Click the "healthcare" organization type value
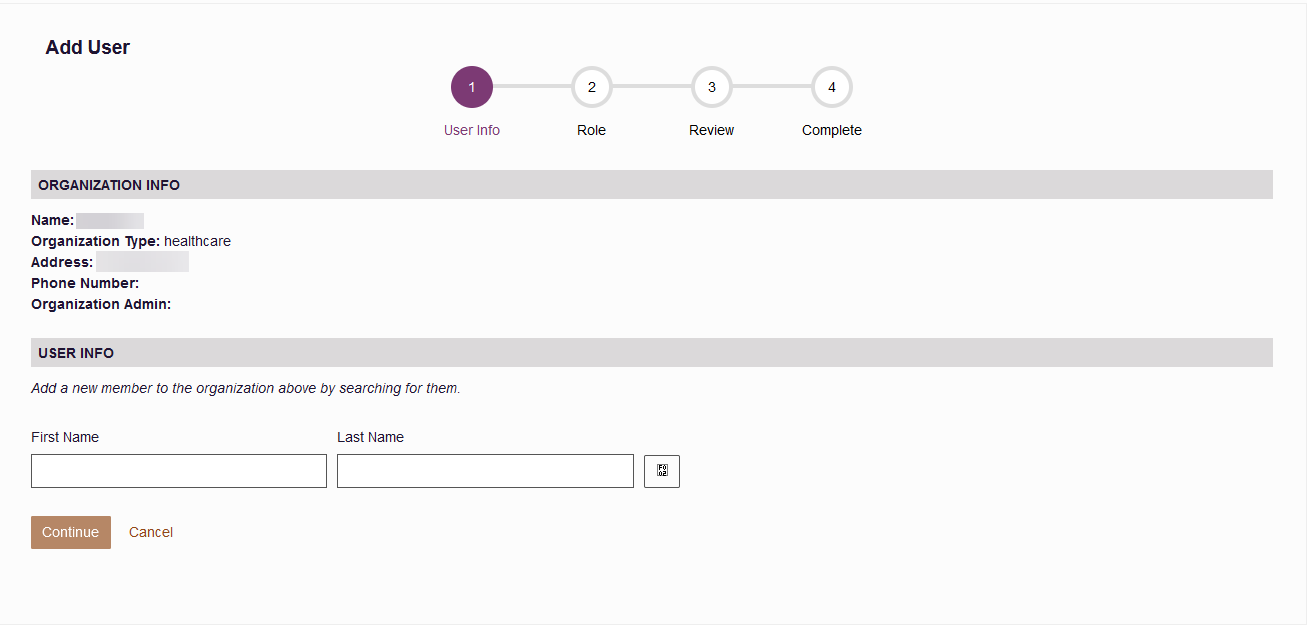This screenshot has width=1307, height=625. click(197, 241)
